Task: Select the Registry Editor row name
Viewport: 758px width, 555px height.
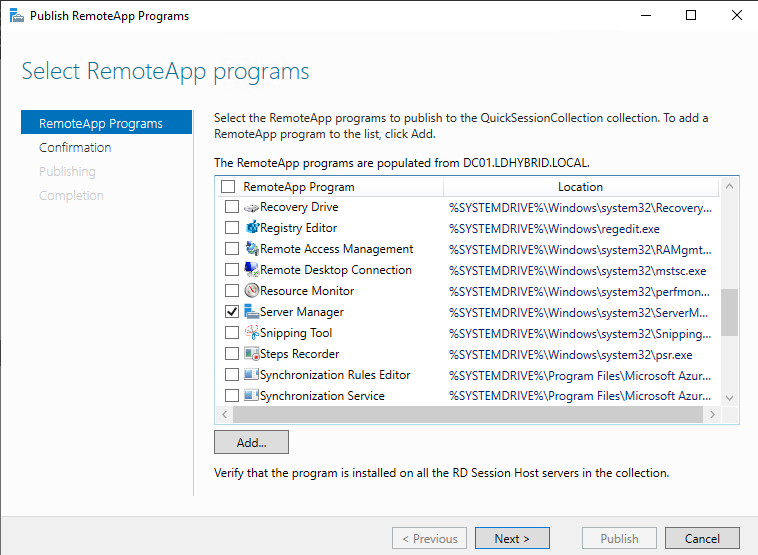Action: pyautogui.click(x=298, y=228)
